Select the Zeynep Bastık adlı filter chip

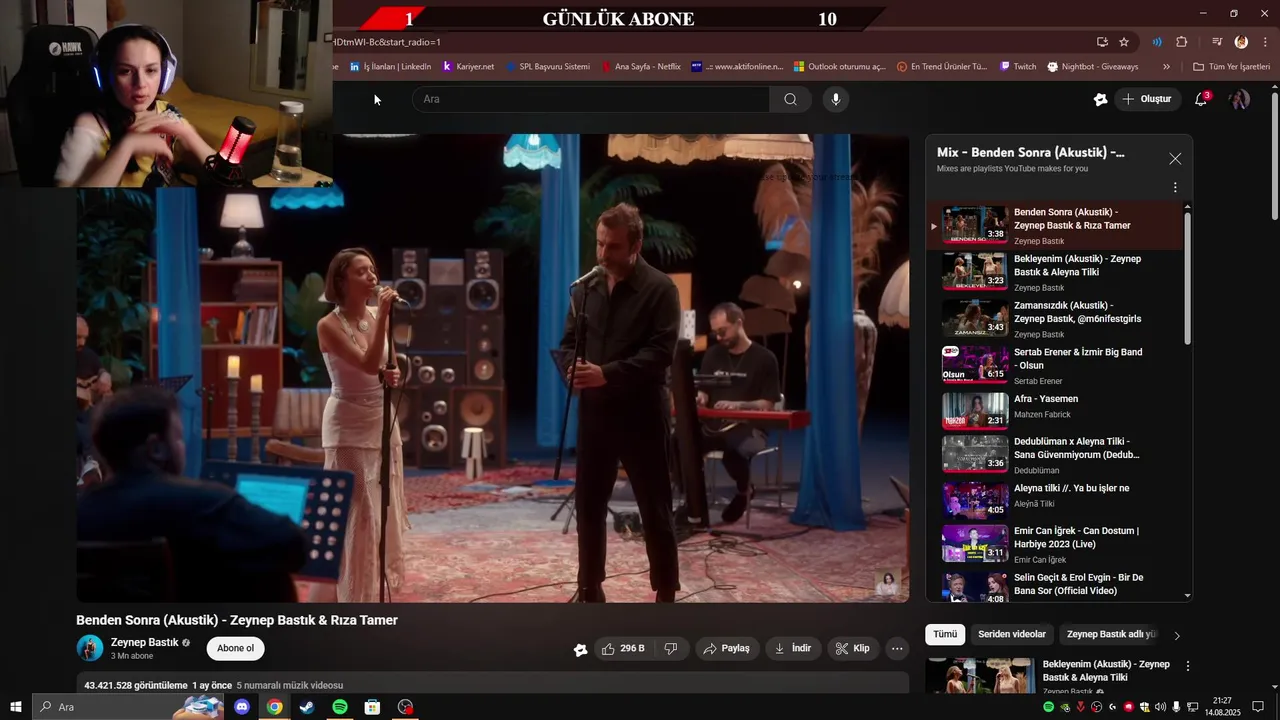[1111, 634]
